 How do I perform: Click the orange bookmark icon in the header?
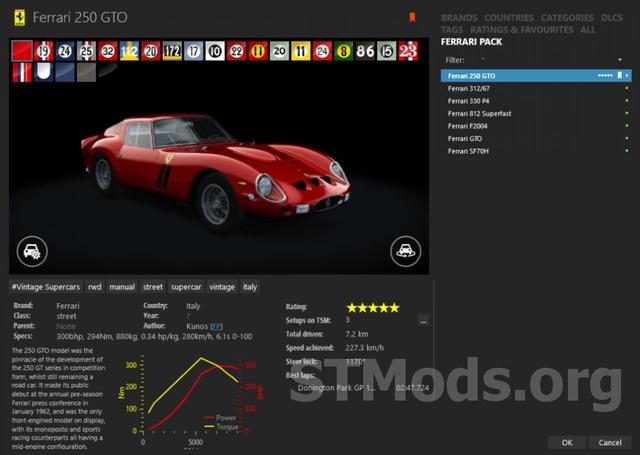click(411, 17)
